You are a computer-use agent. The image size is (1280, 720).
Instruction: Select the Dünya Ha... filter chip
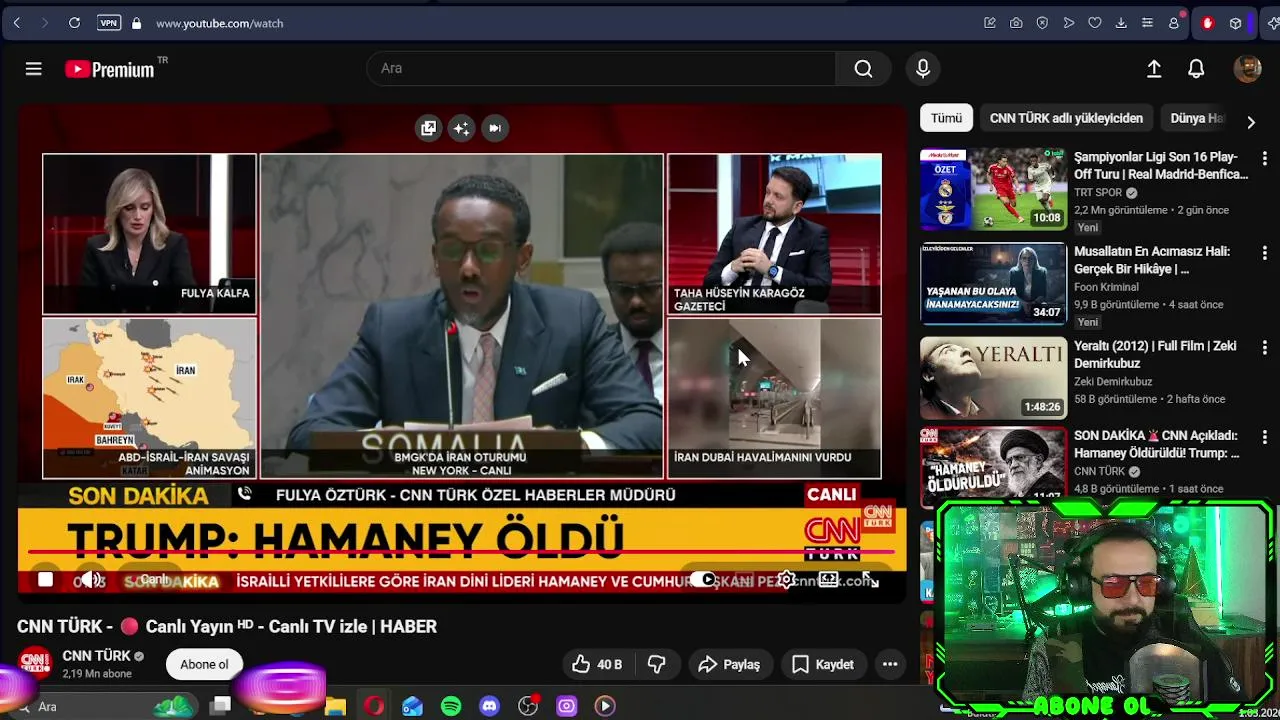(1196, 118)
